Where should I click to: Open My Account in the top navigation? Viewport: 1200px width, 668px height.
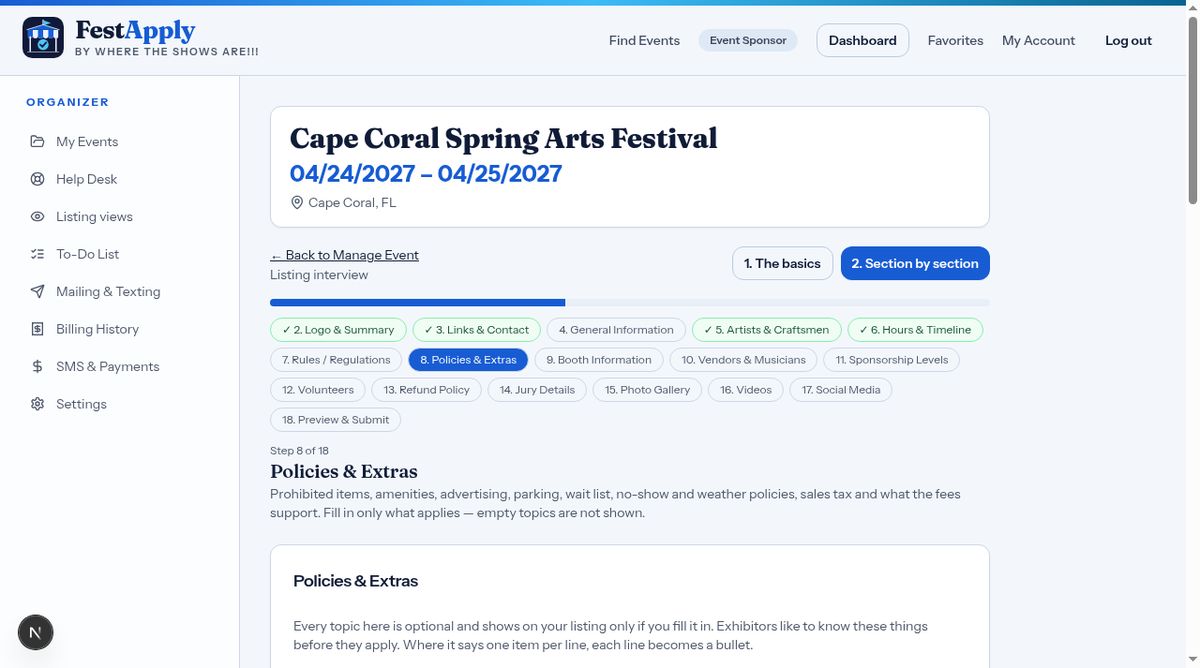(1038, 40)
